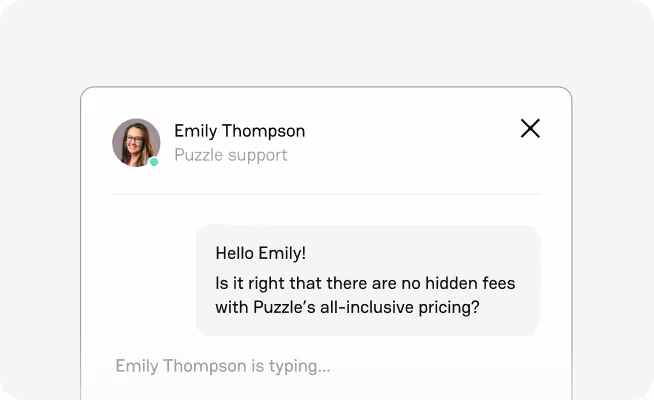Select the Emily Thompson name in the header
The height and width of the screenshot is (400, 654).
point(239,131)
